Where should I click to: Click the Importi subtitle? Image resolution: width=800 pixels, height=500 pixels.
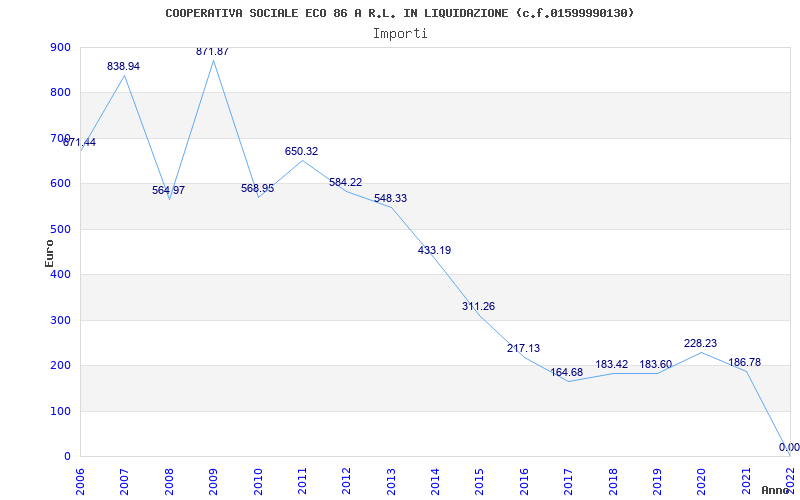400,33
